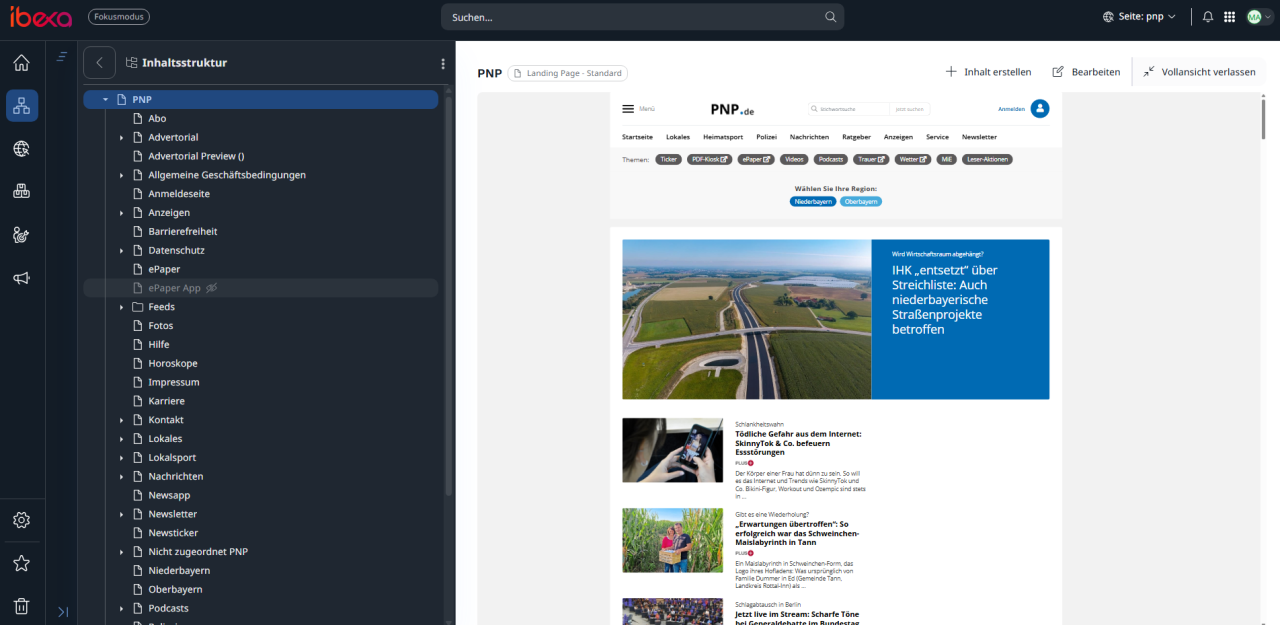This screenshot has height=625, width=1280.
Task: Open the Inhaltsstruktur three-dots menu
Action: 443,63
